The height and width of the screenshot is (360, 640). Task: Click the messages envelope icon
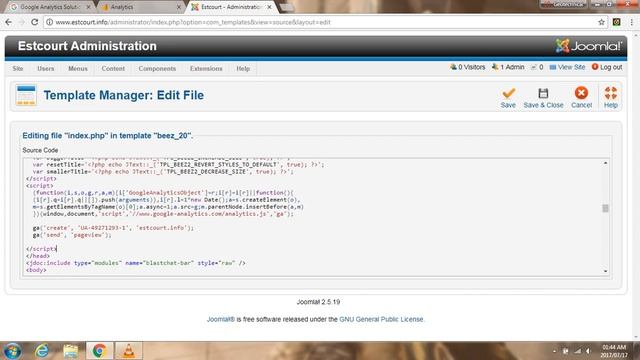[533, 67]
